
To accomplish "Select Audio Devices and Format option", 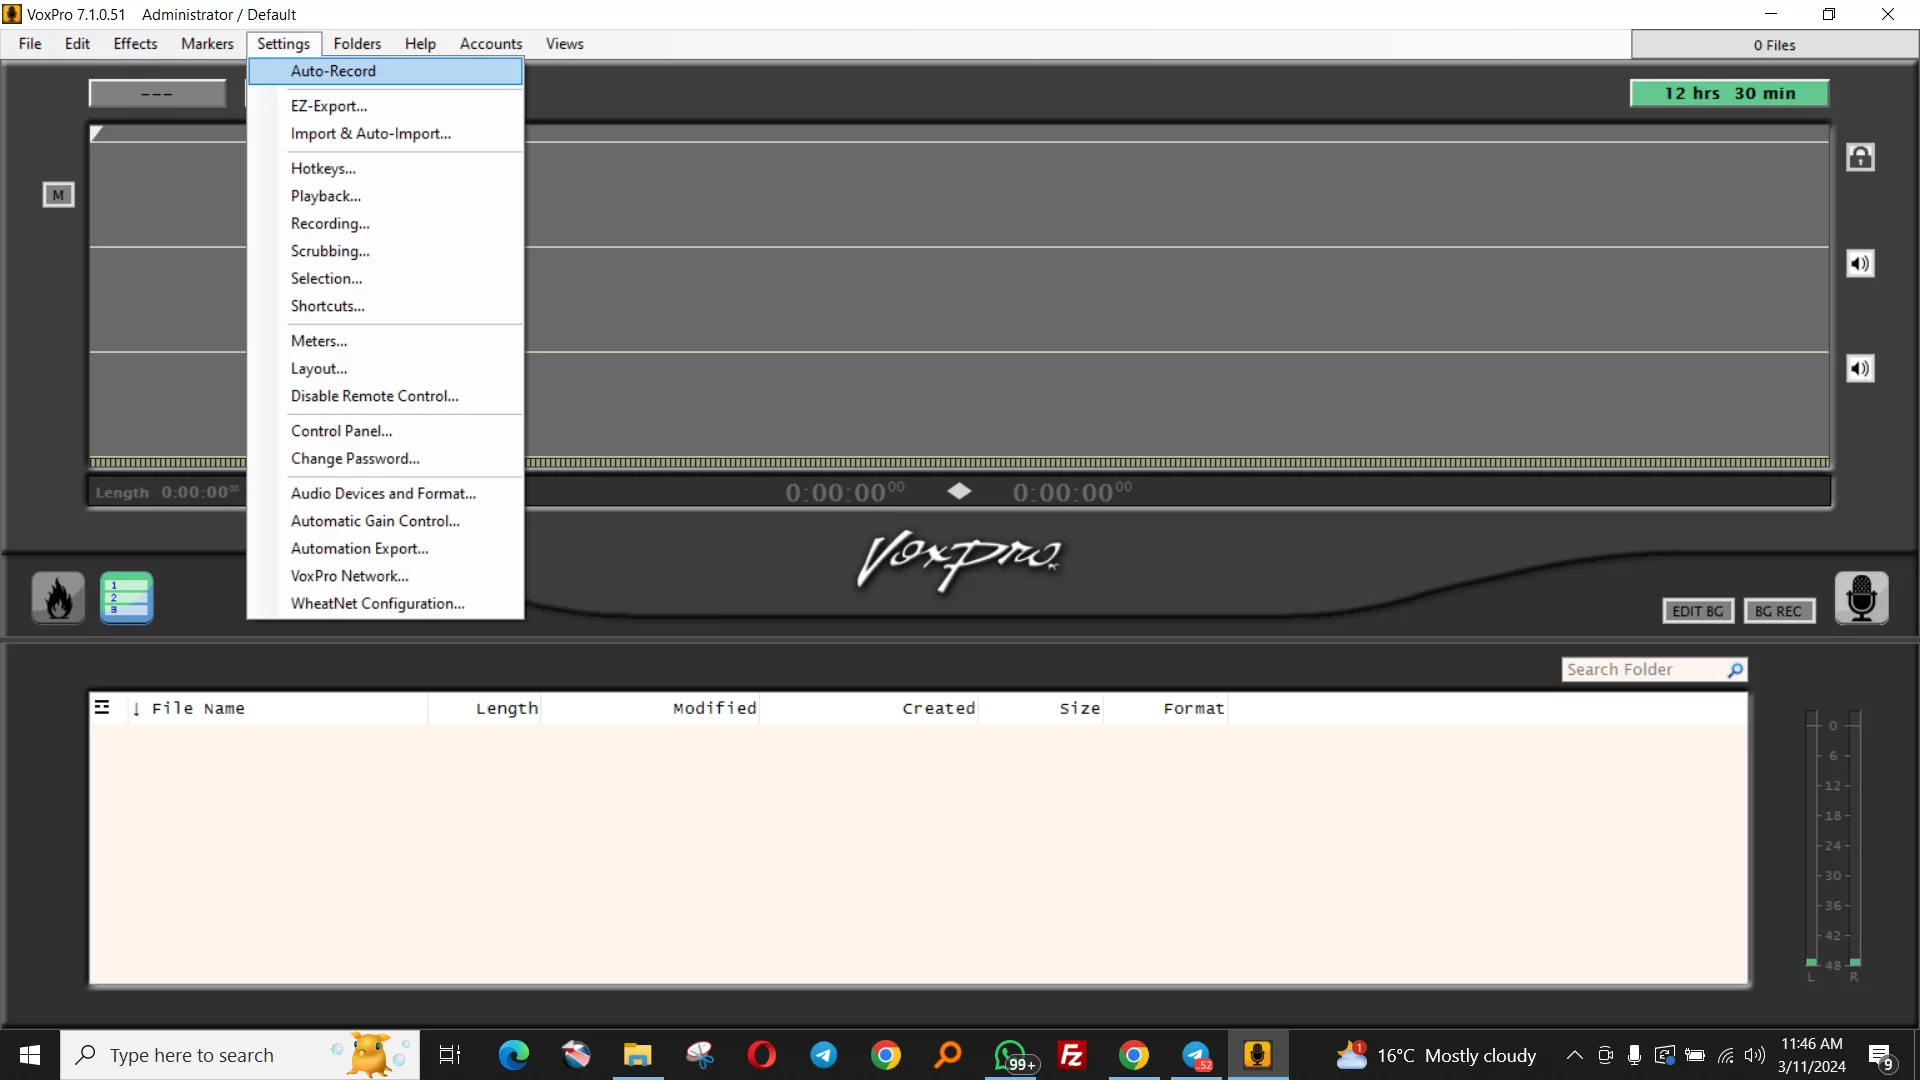I will click(383, 493).
